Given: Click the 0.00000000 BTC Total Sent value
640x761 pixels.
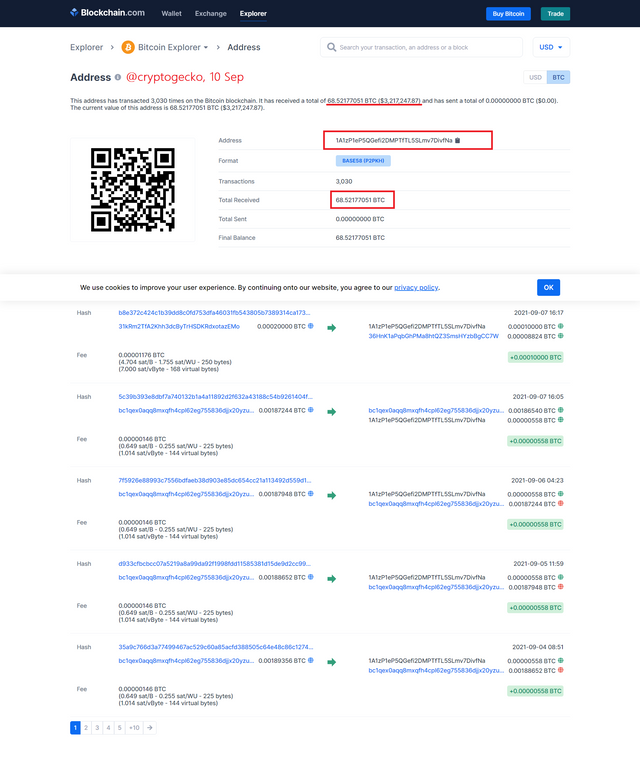Looking at the screenshot, I should tap(360, 219).
